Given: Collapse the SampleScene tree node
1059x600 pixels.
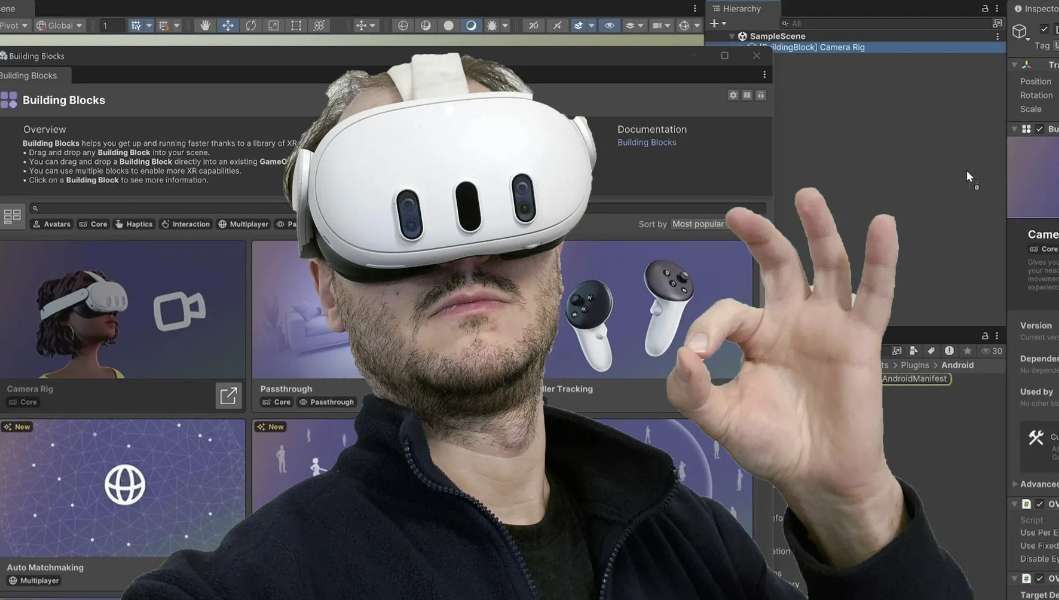Looking at the screenshot, I should [x=731, y=36].
